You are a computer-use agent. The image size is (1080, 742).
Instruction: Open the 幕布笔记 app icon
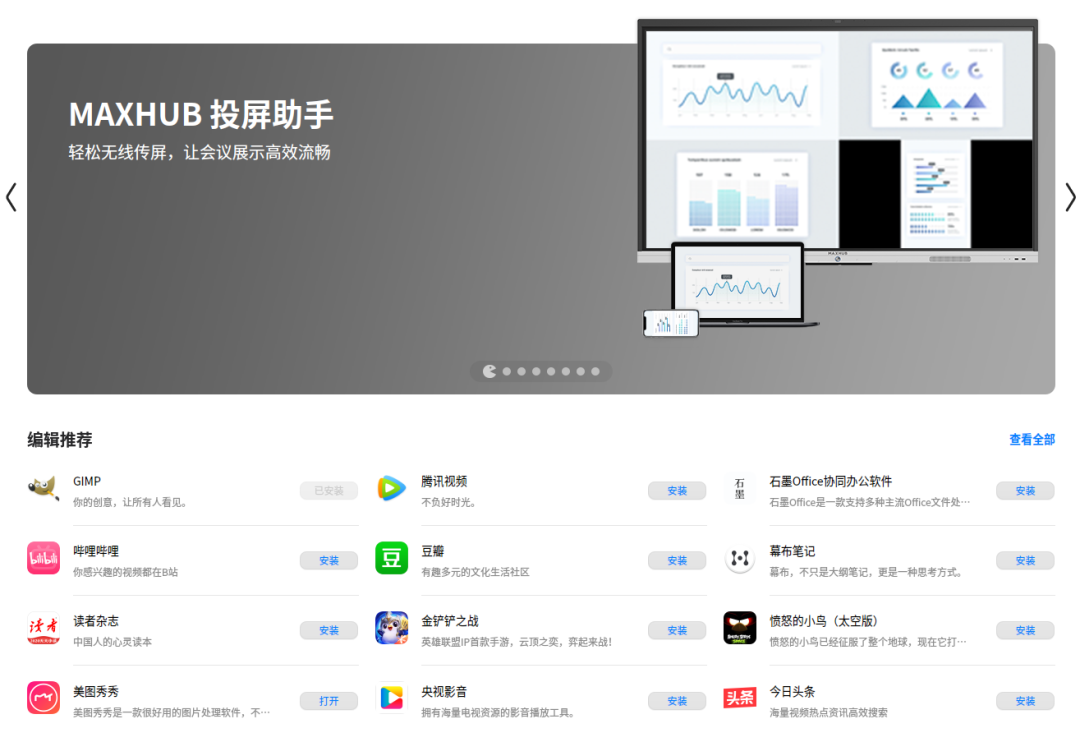tap(740, 558)
